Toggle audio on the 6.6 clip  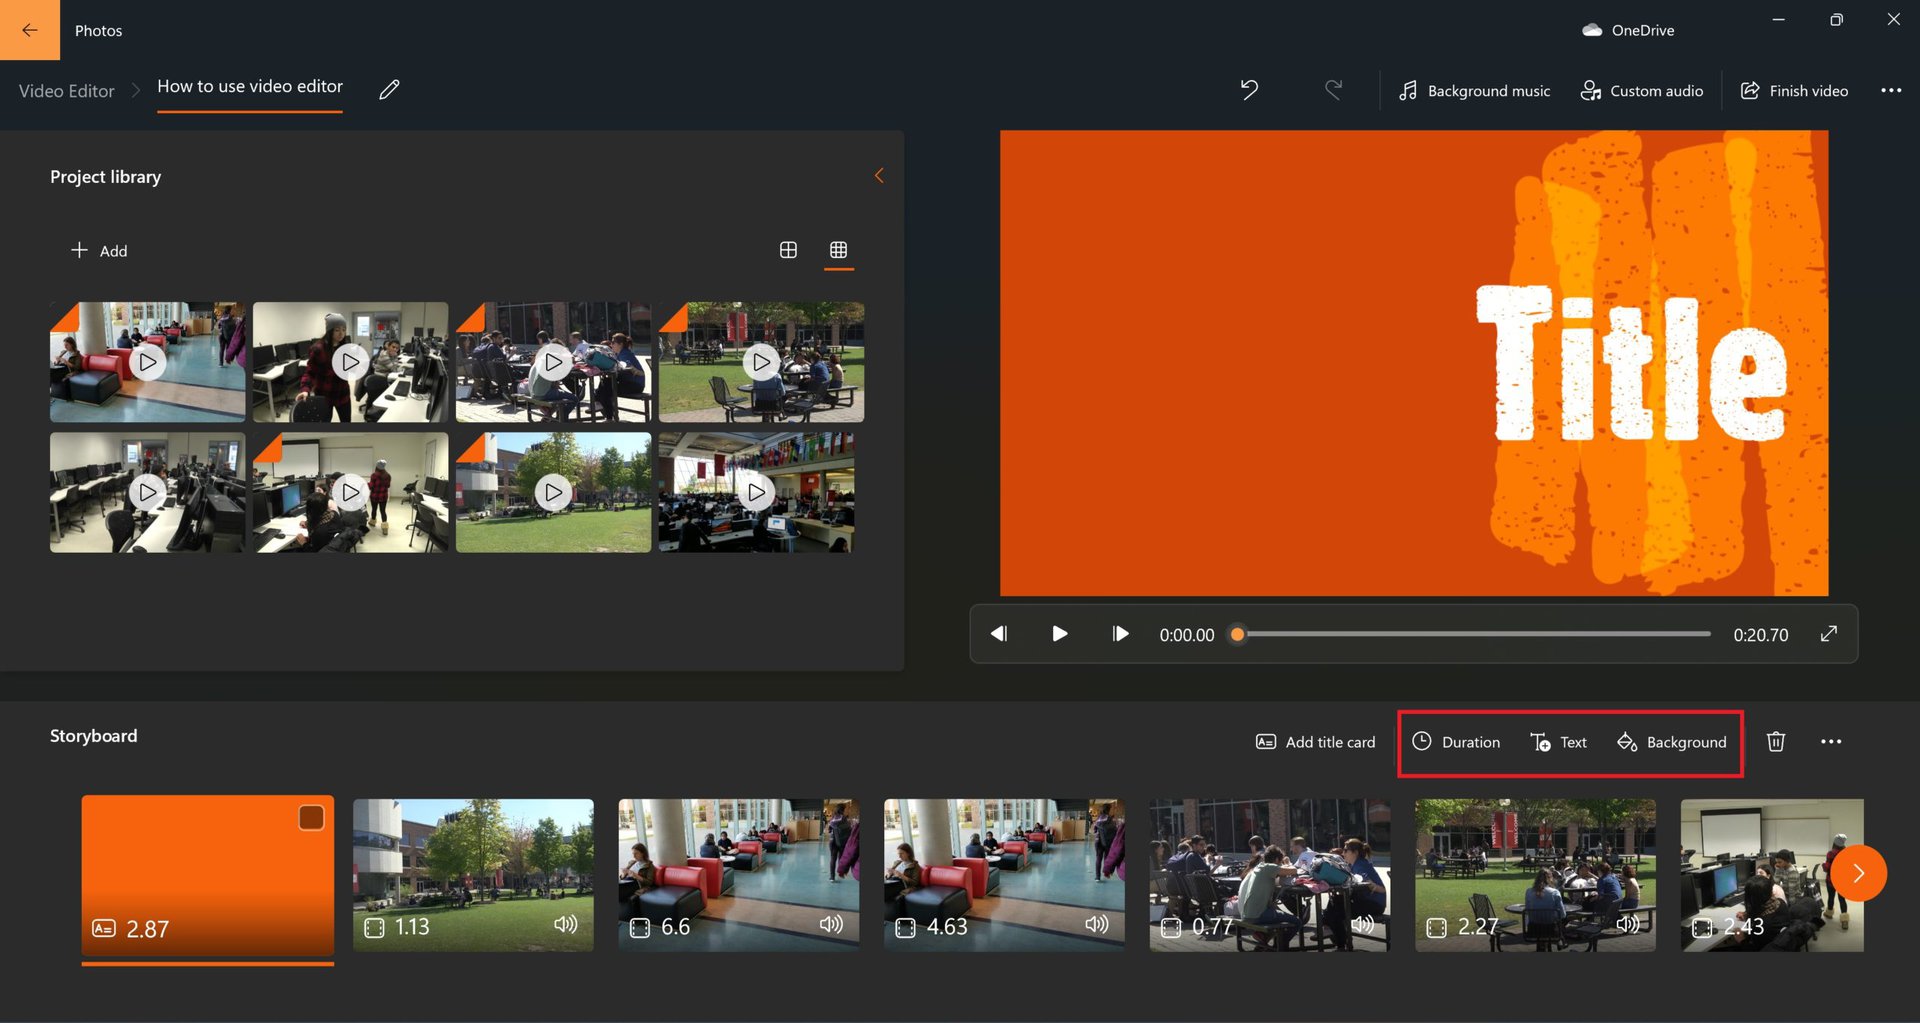[x=831, y=924]
